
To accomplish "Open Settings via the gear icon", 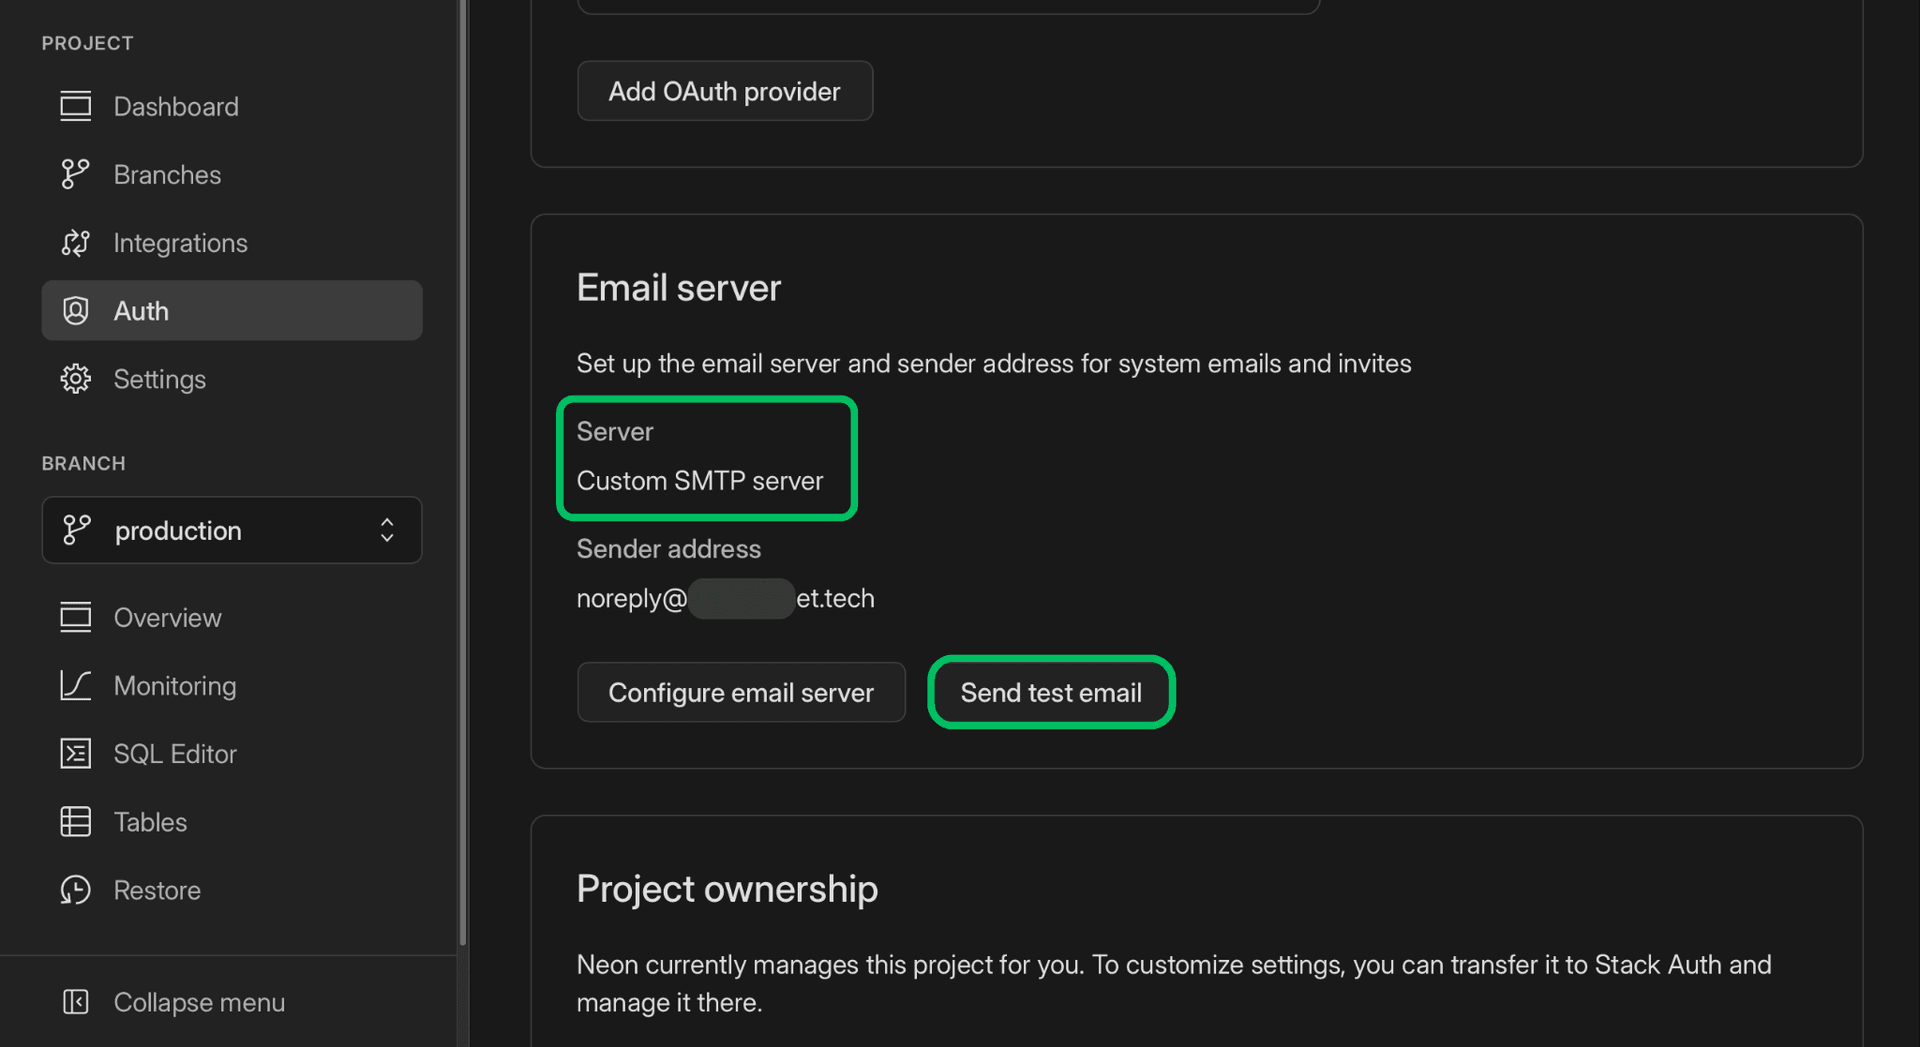I will point(75,378).
